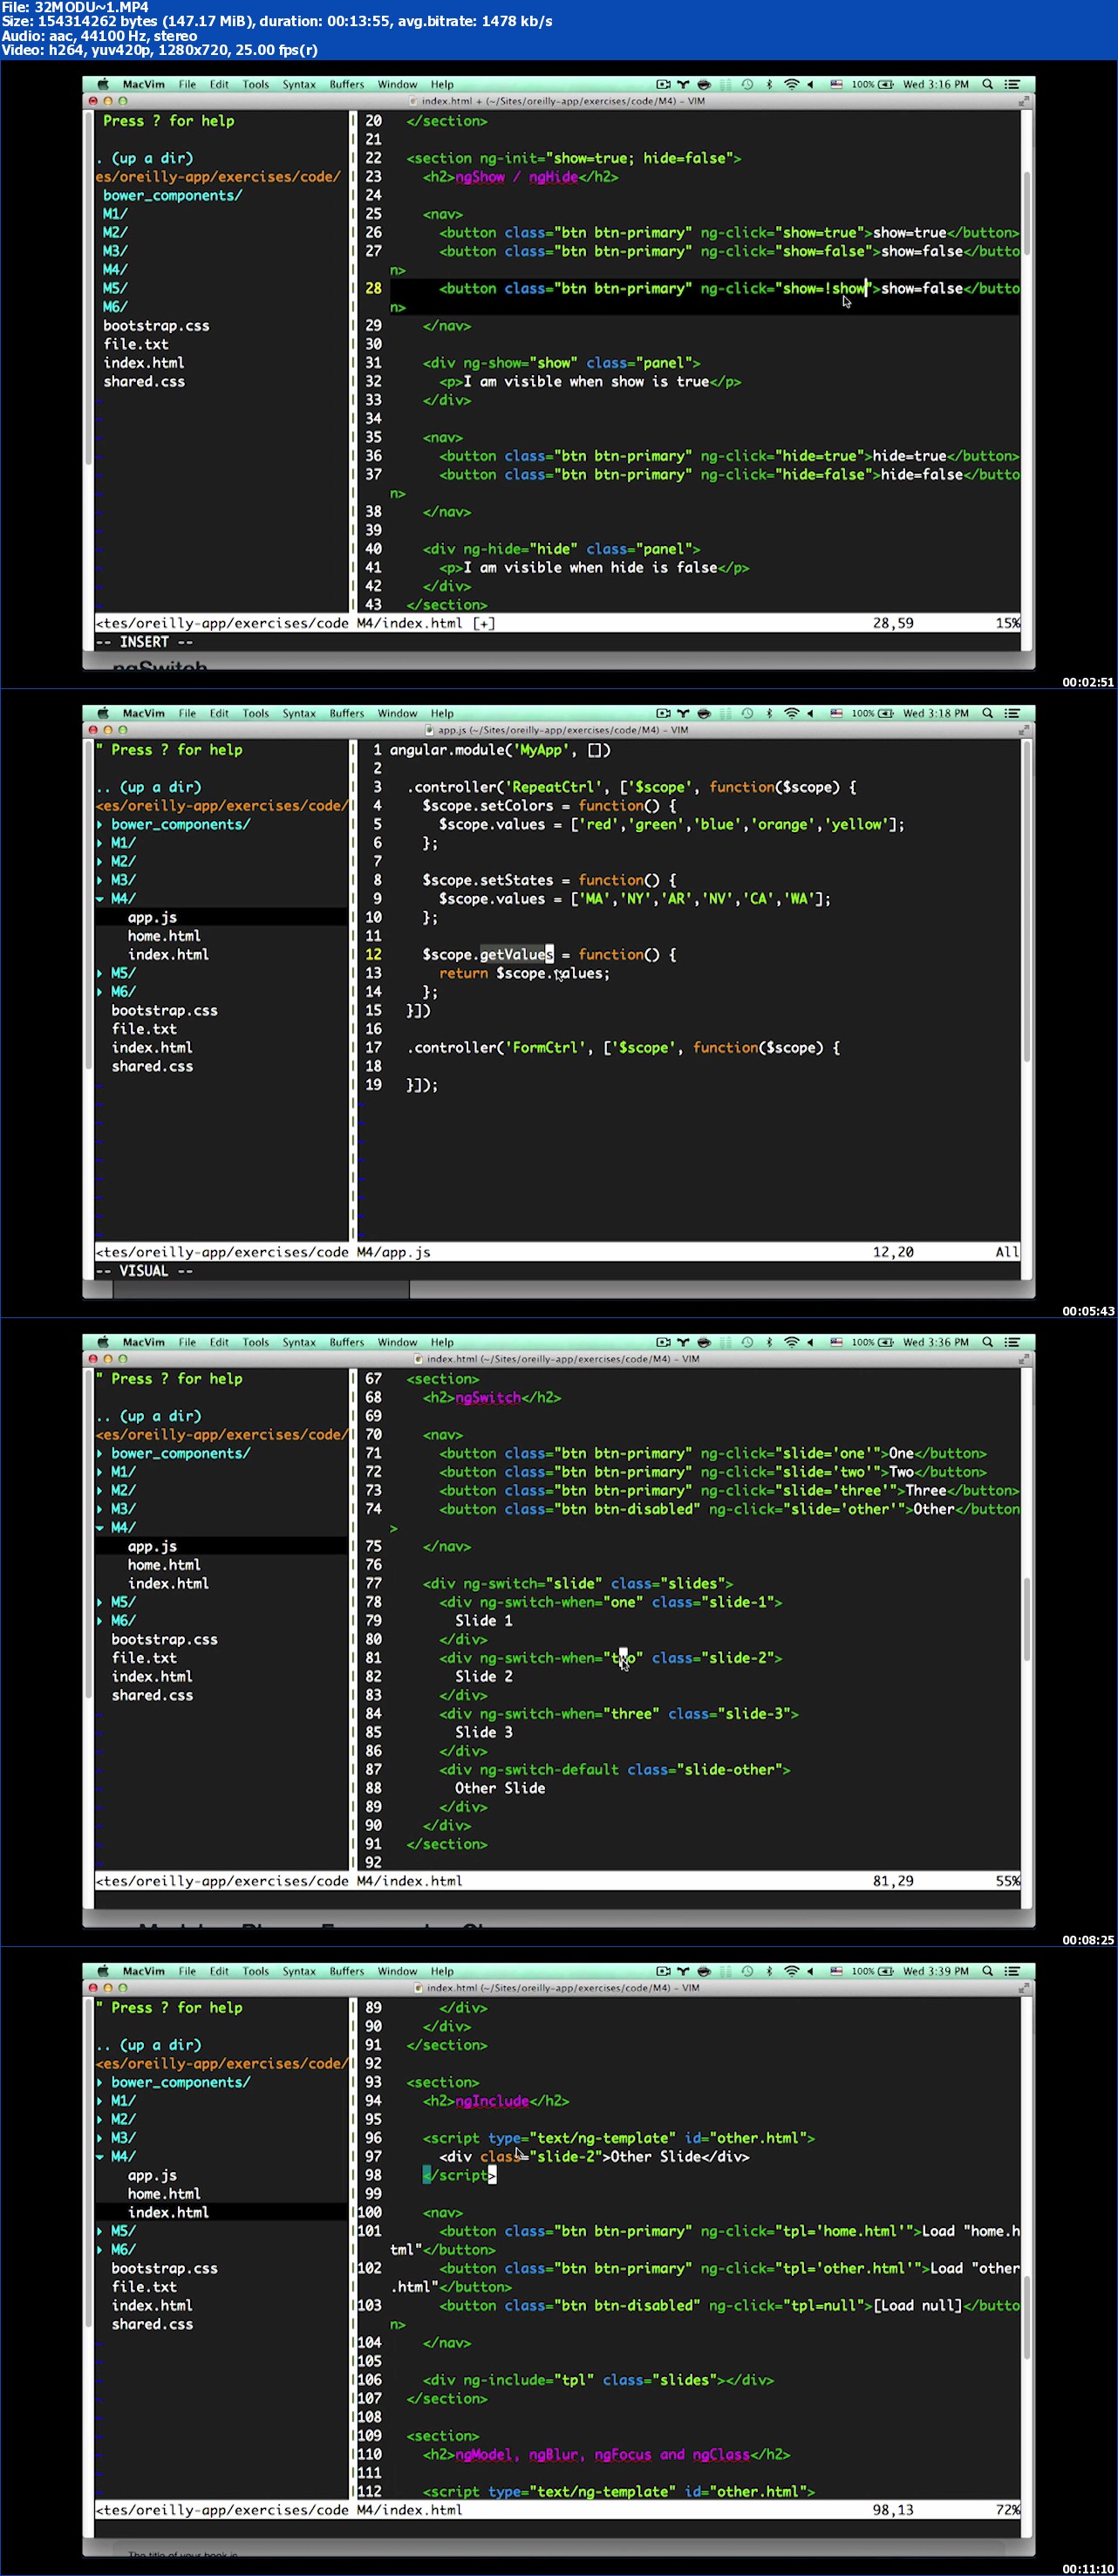The image size is (1118, 2576).
Task: Click the 'Wed 3:39 PM' clock
Action: [936, 1972]
